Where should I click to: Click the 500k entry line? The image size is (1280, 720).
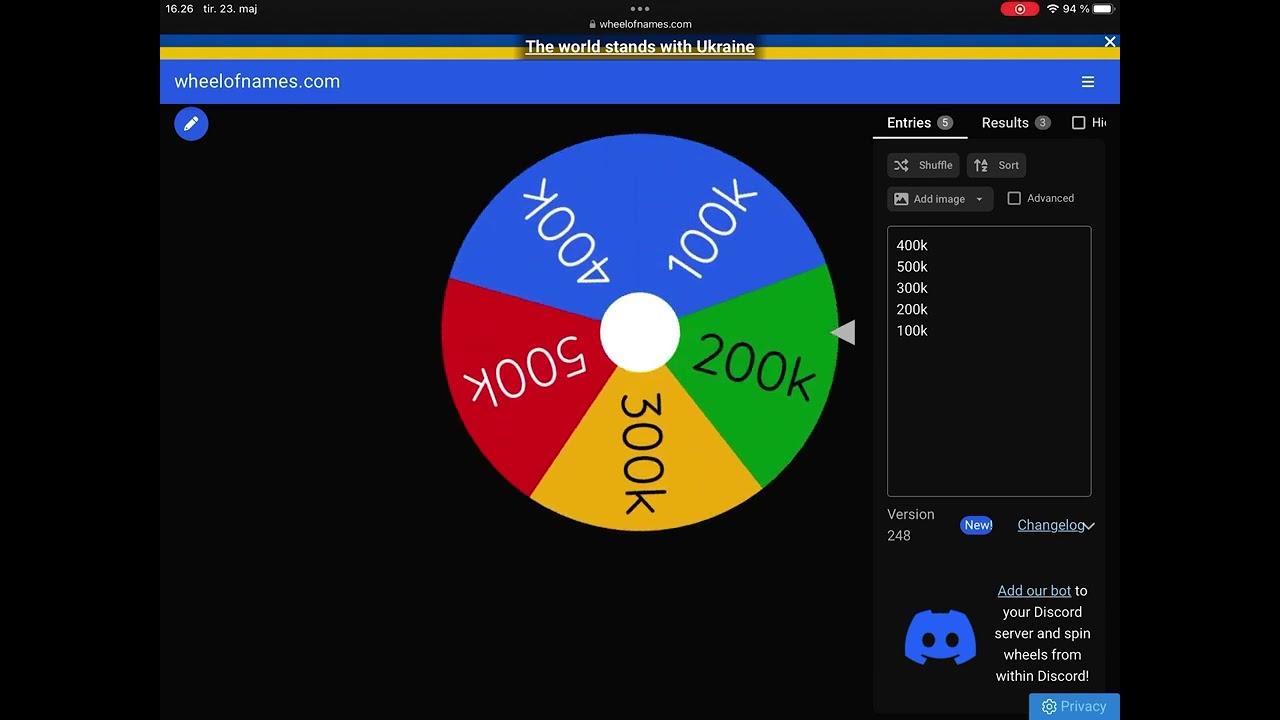point(912,267)
